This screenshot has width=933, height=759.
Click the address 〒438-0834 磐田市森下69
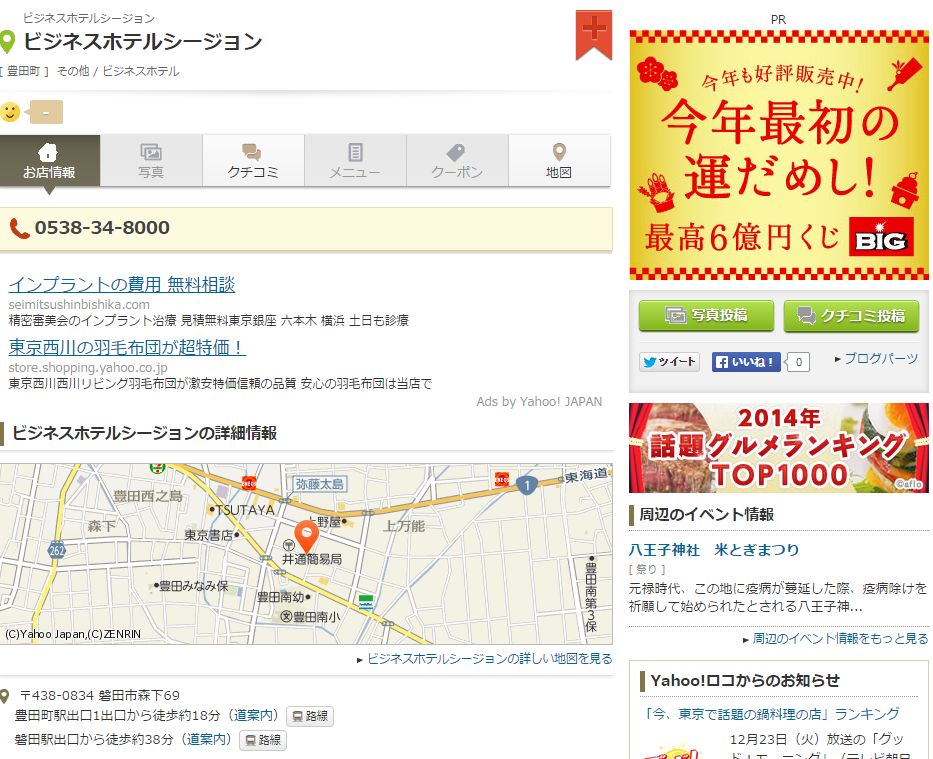tap(99, 695)
